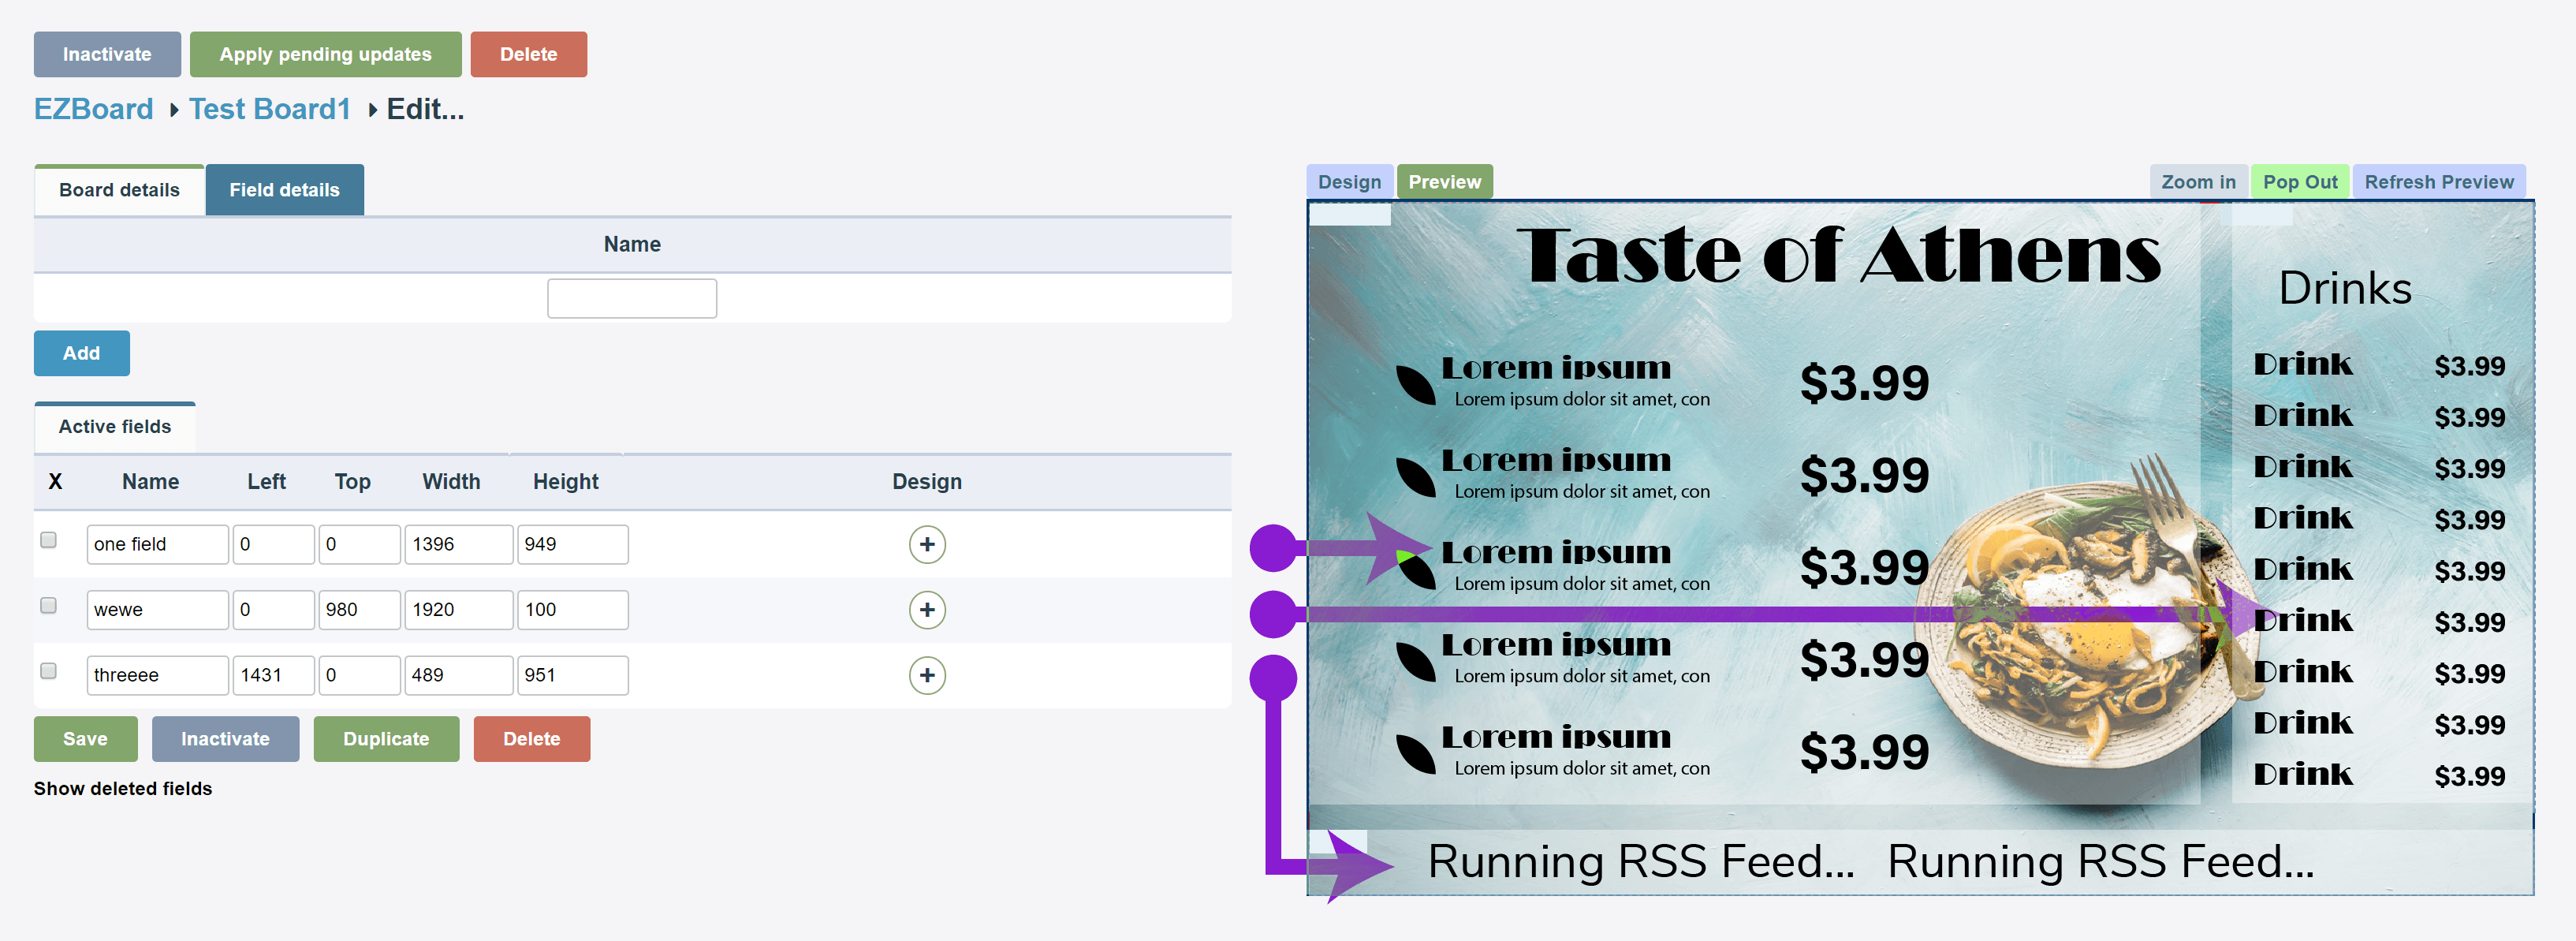
Task: Click the Top input of 'threeee' row
Action: (x=359, y=675)
